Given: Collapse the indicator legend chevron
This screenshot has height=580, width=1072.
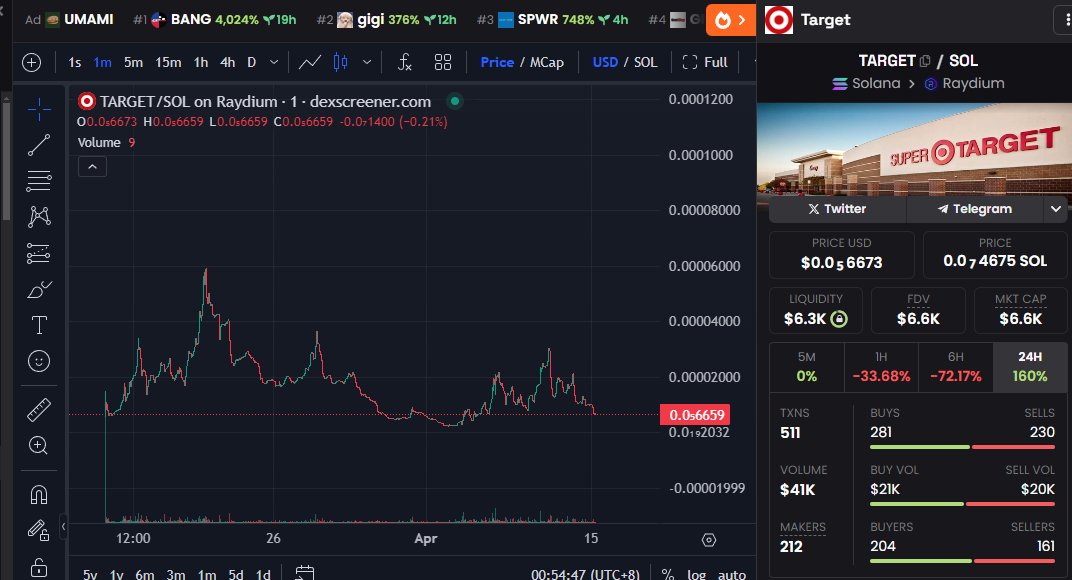Looking at the screenshot, I should click(92, 167).
